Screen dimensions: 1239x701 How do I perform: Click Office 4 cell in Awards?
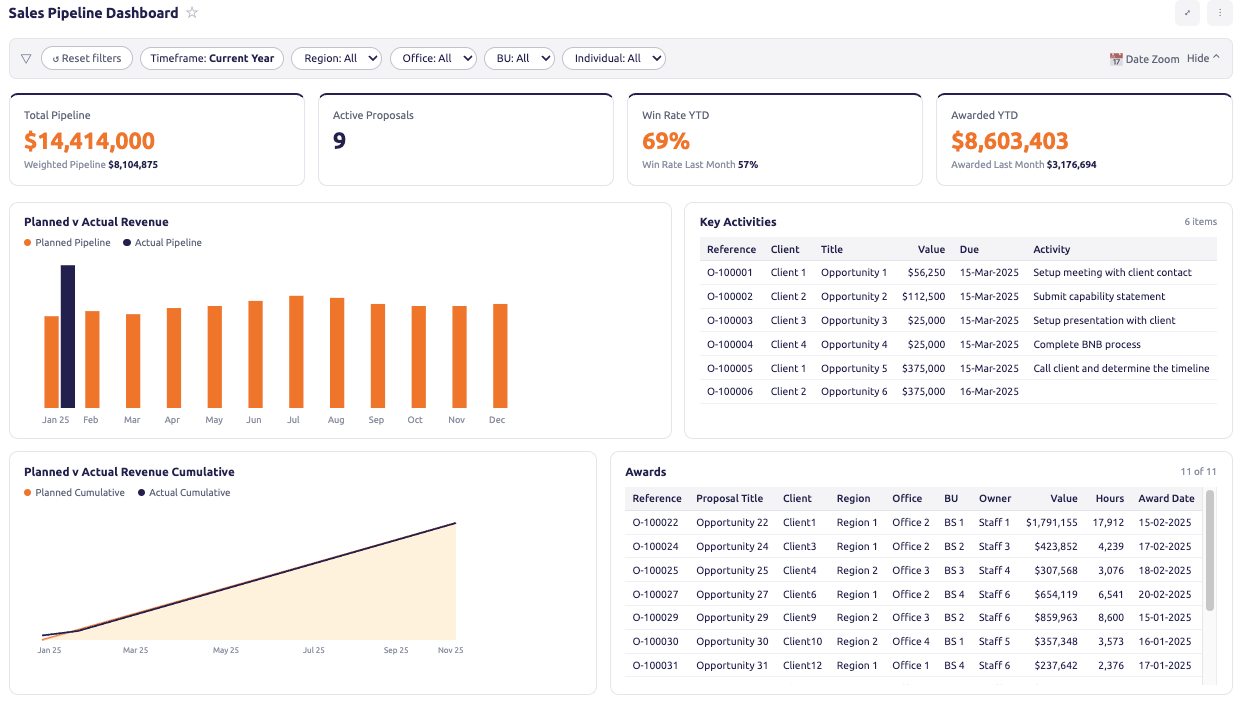click(x=911, y=642)
